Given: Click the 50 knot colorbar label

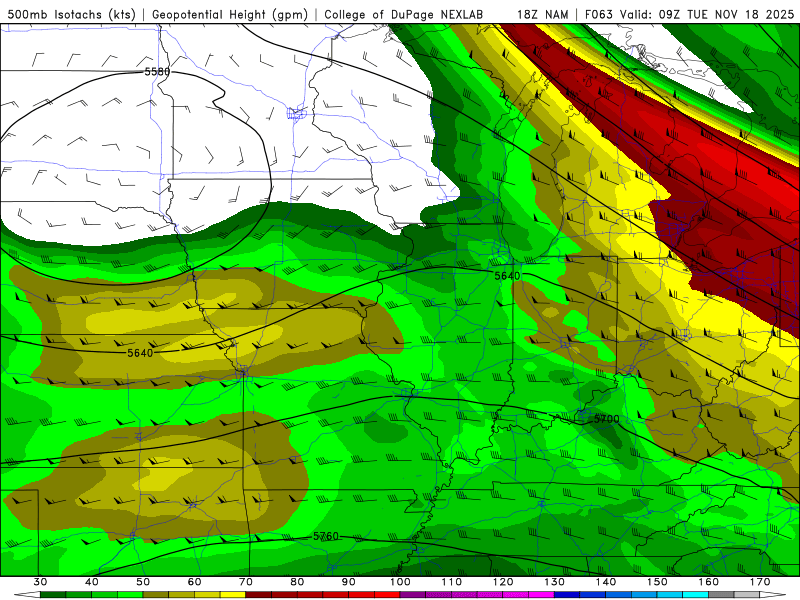Looking at the screenshot, I should point(143,582).
